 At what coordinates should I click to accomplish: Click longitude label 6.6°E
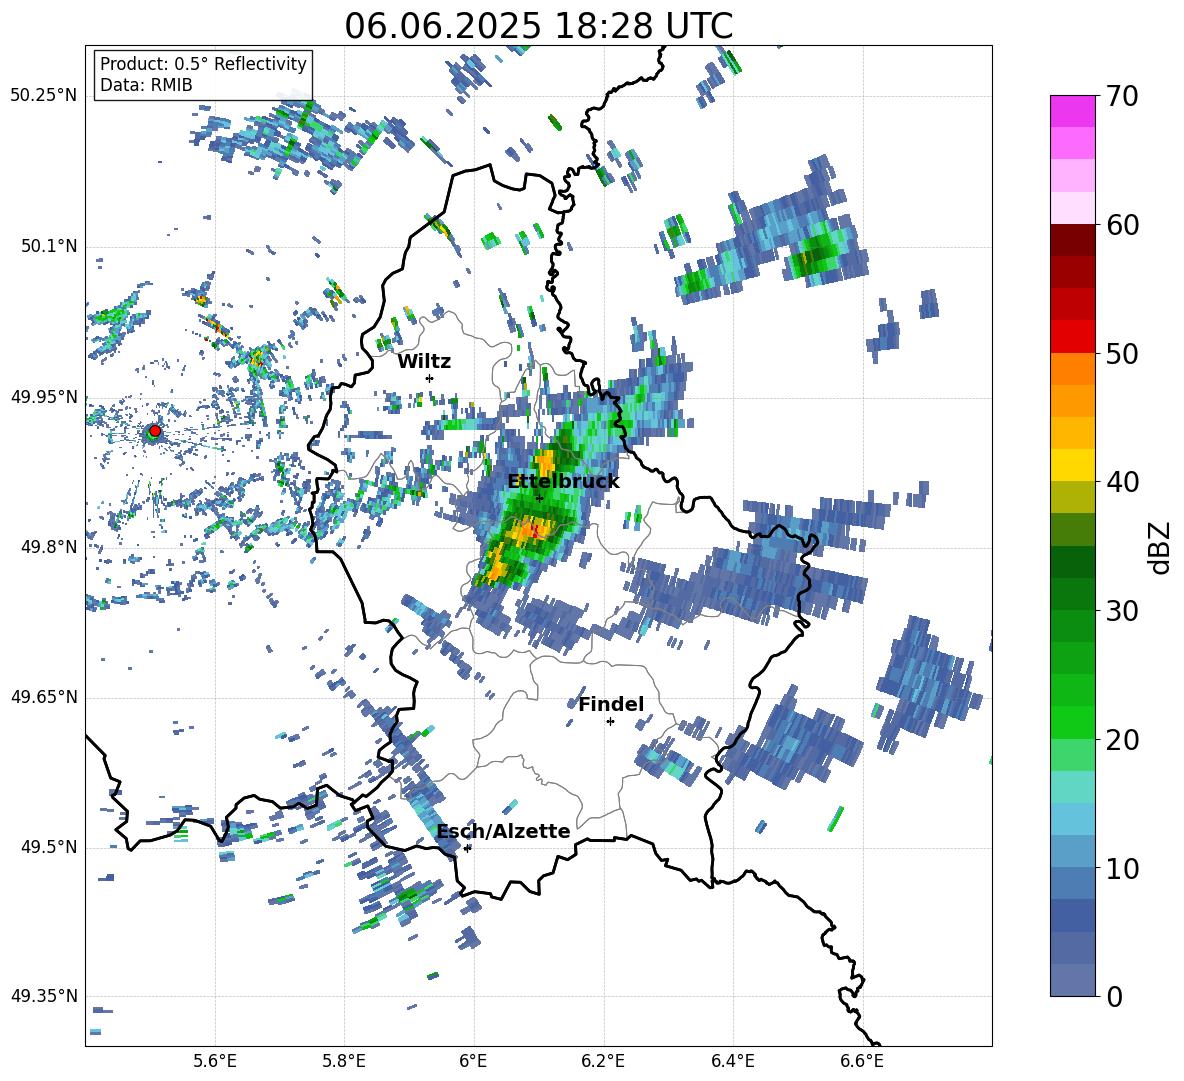pyautogui.click(x=862, y=1061)
